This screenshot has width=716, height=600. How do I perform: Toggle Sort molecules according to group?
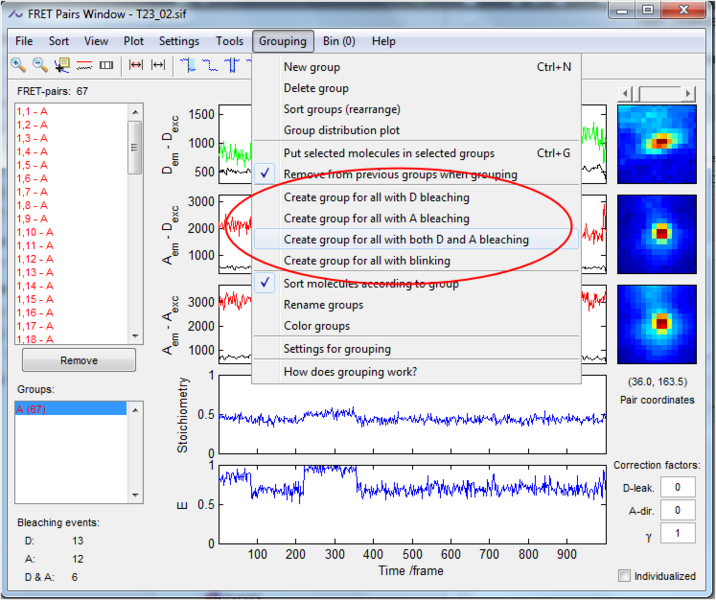pyautogui.click(x=371, y=283)
